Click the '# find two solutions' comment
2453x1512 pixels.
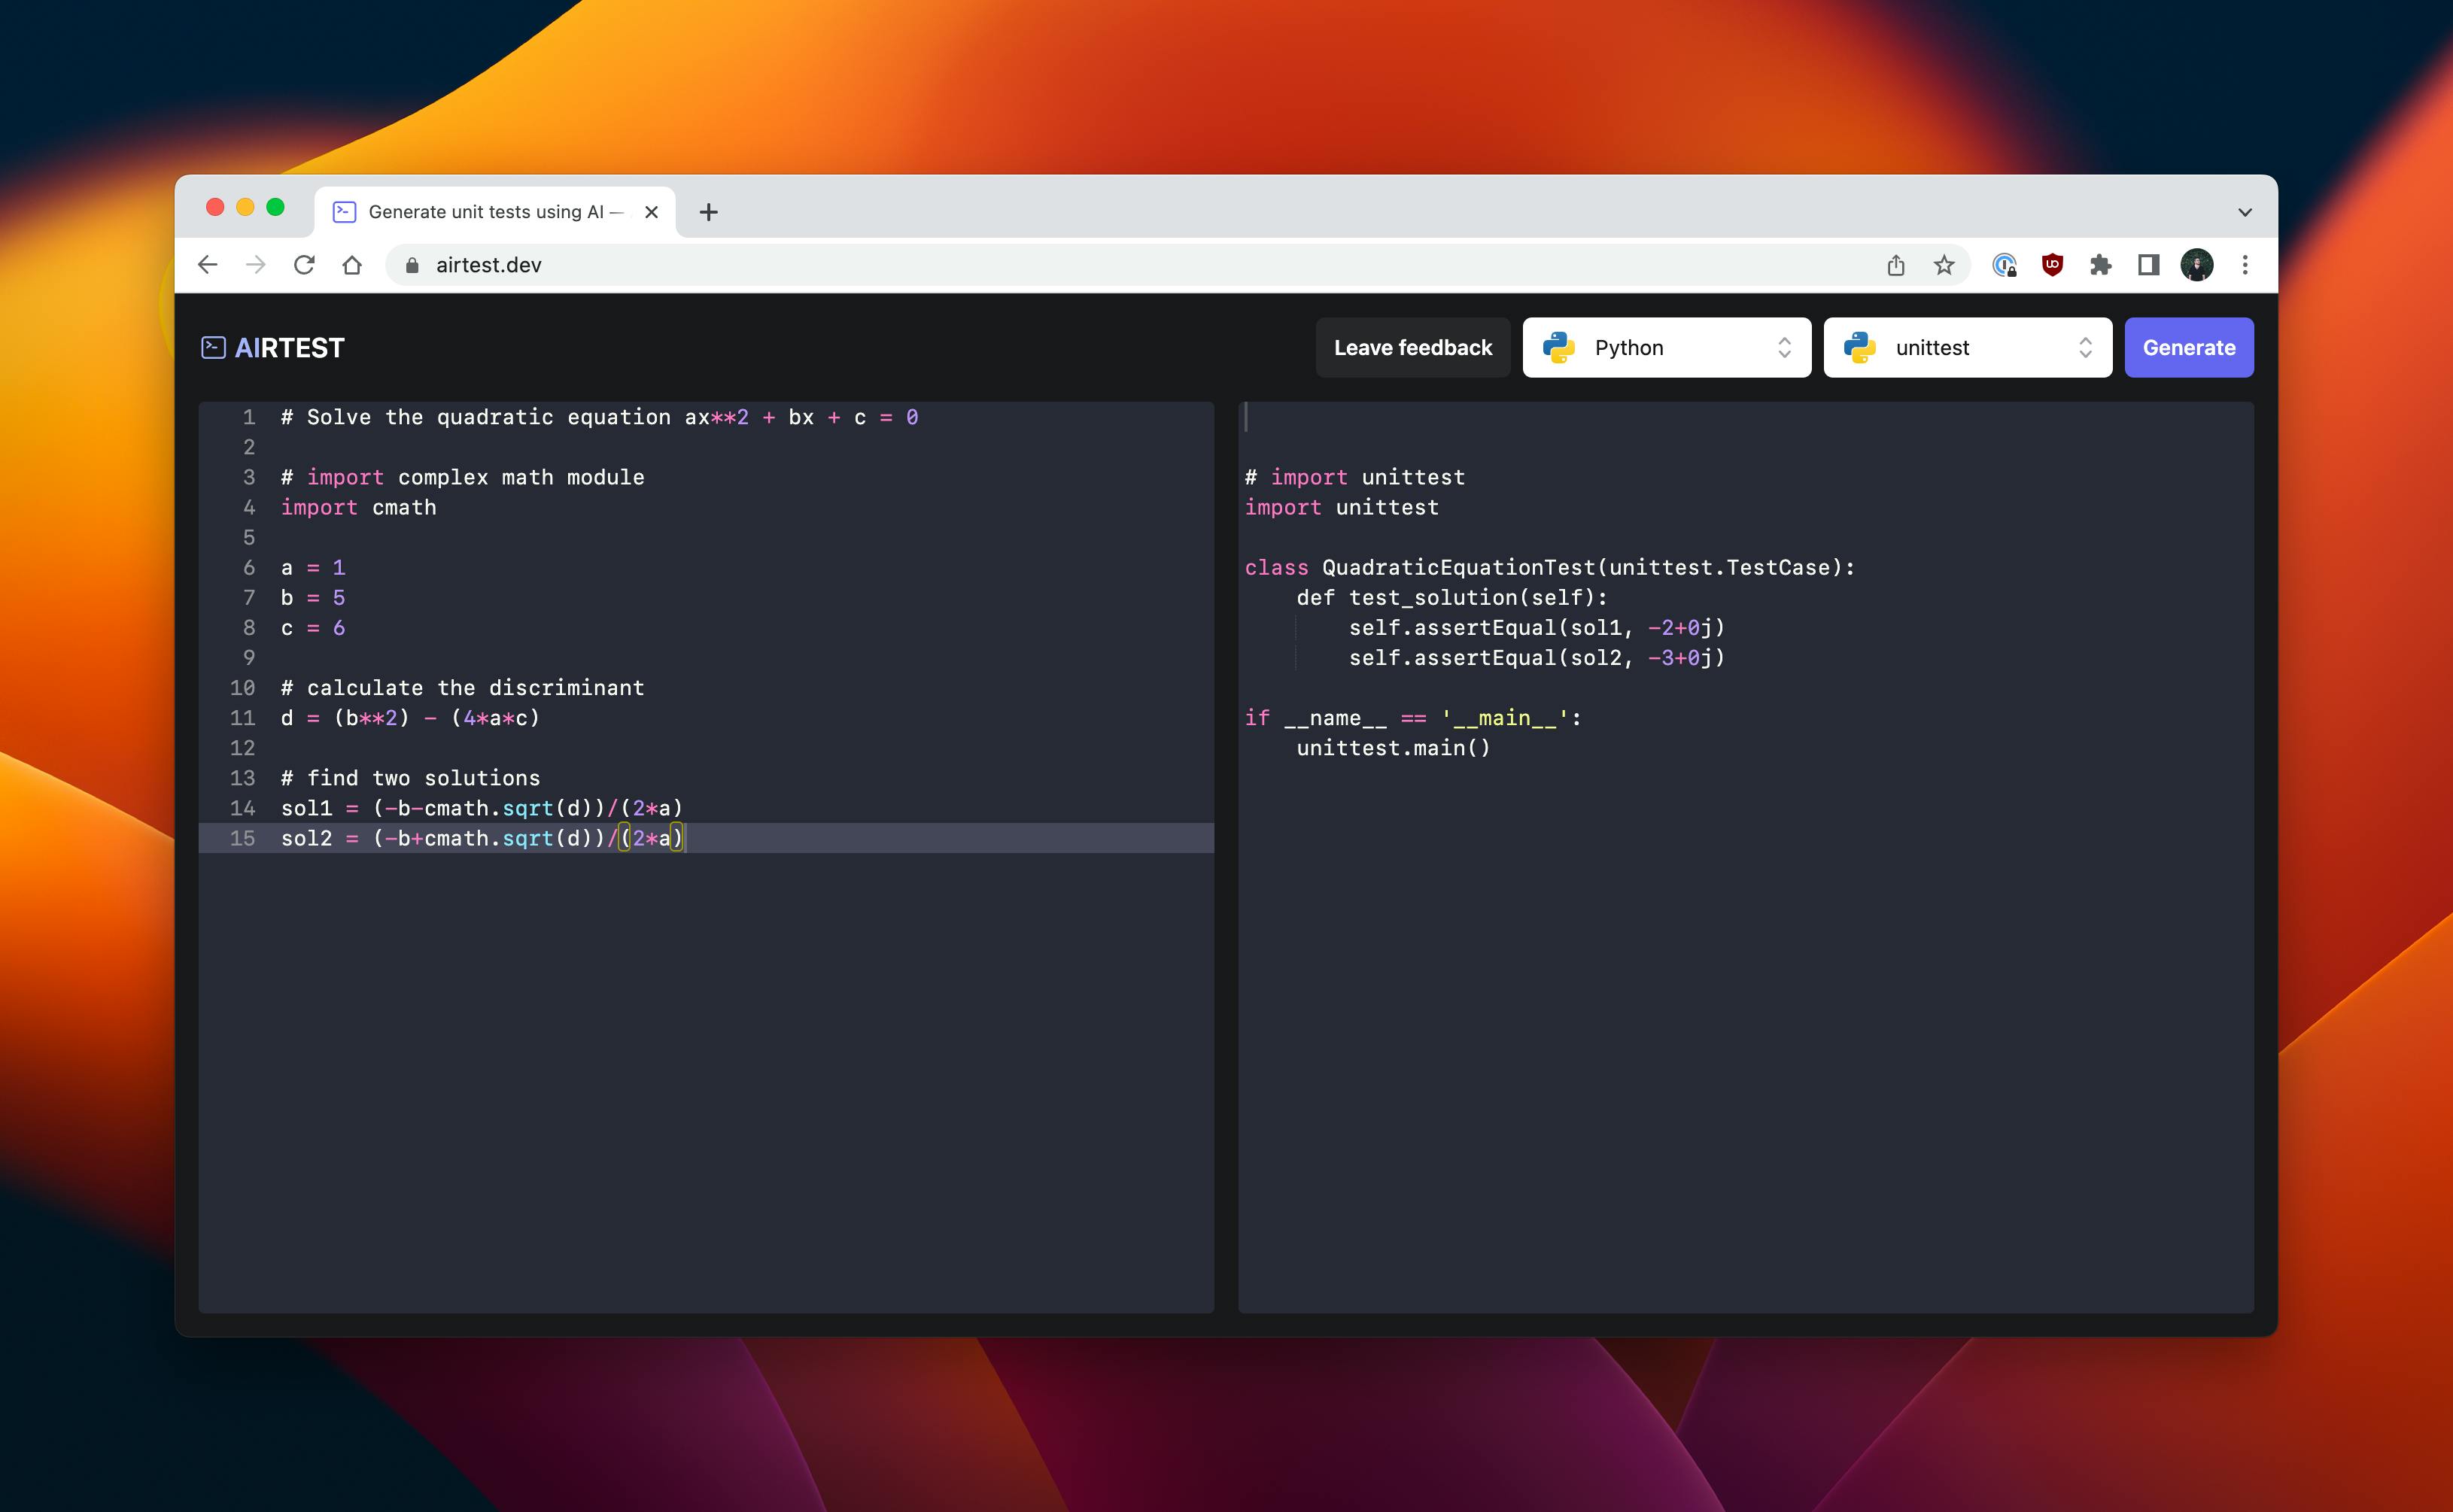pyautogui.click(x=410, y=778)
